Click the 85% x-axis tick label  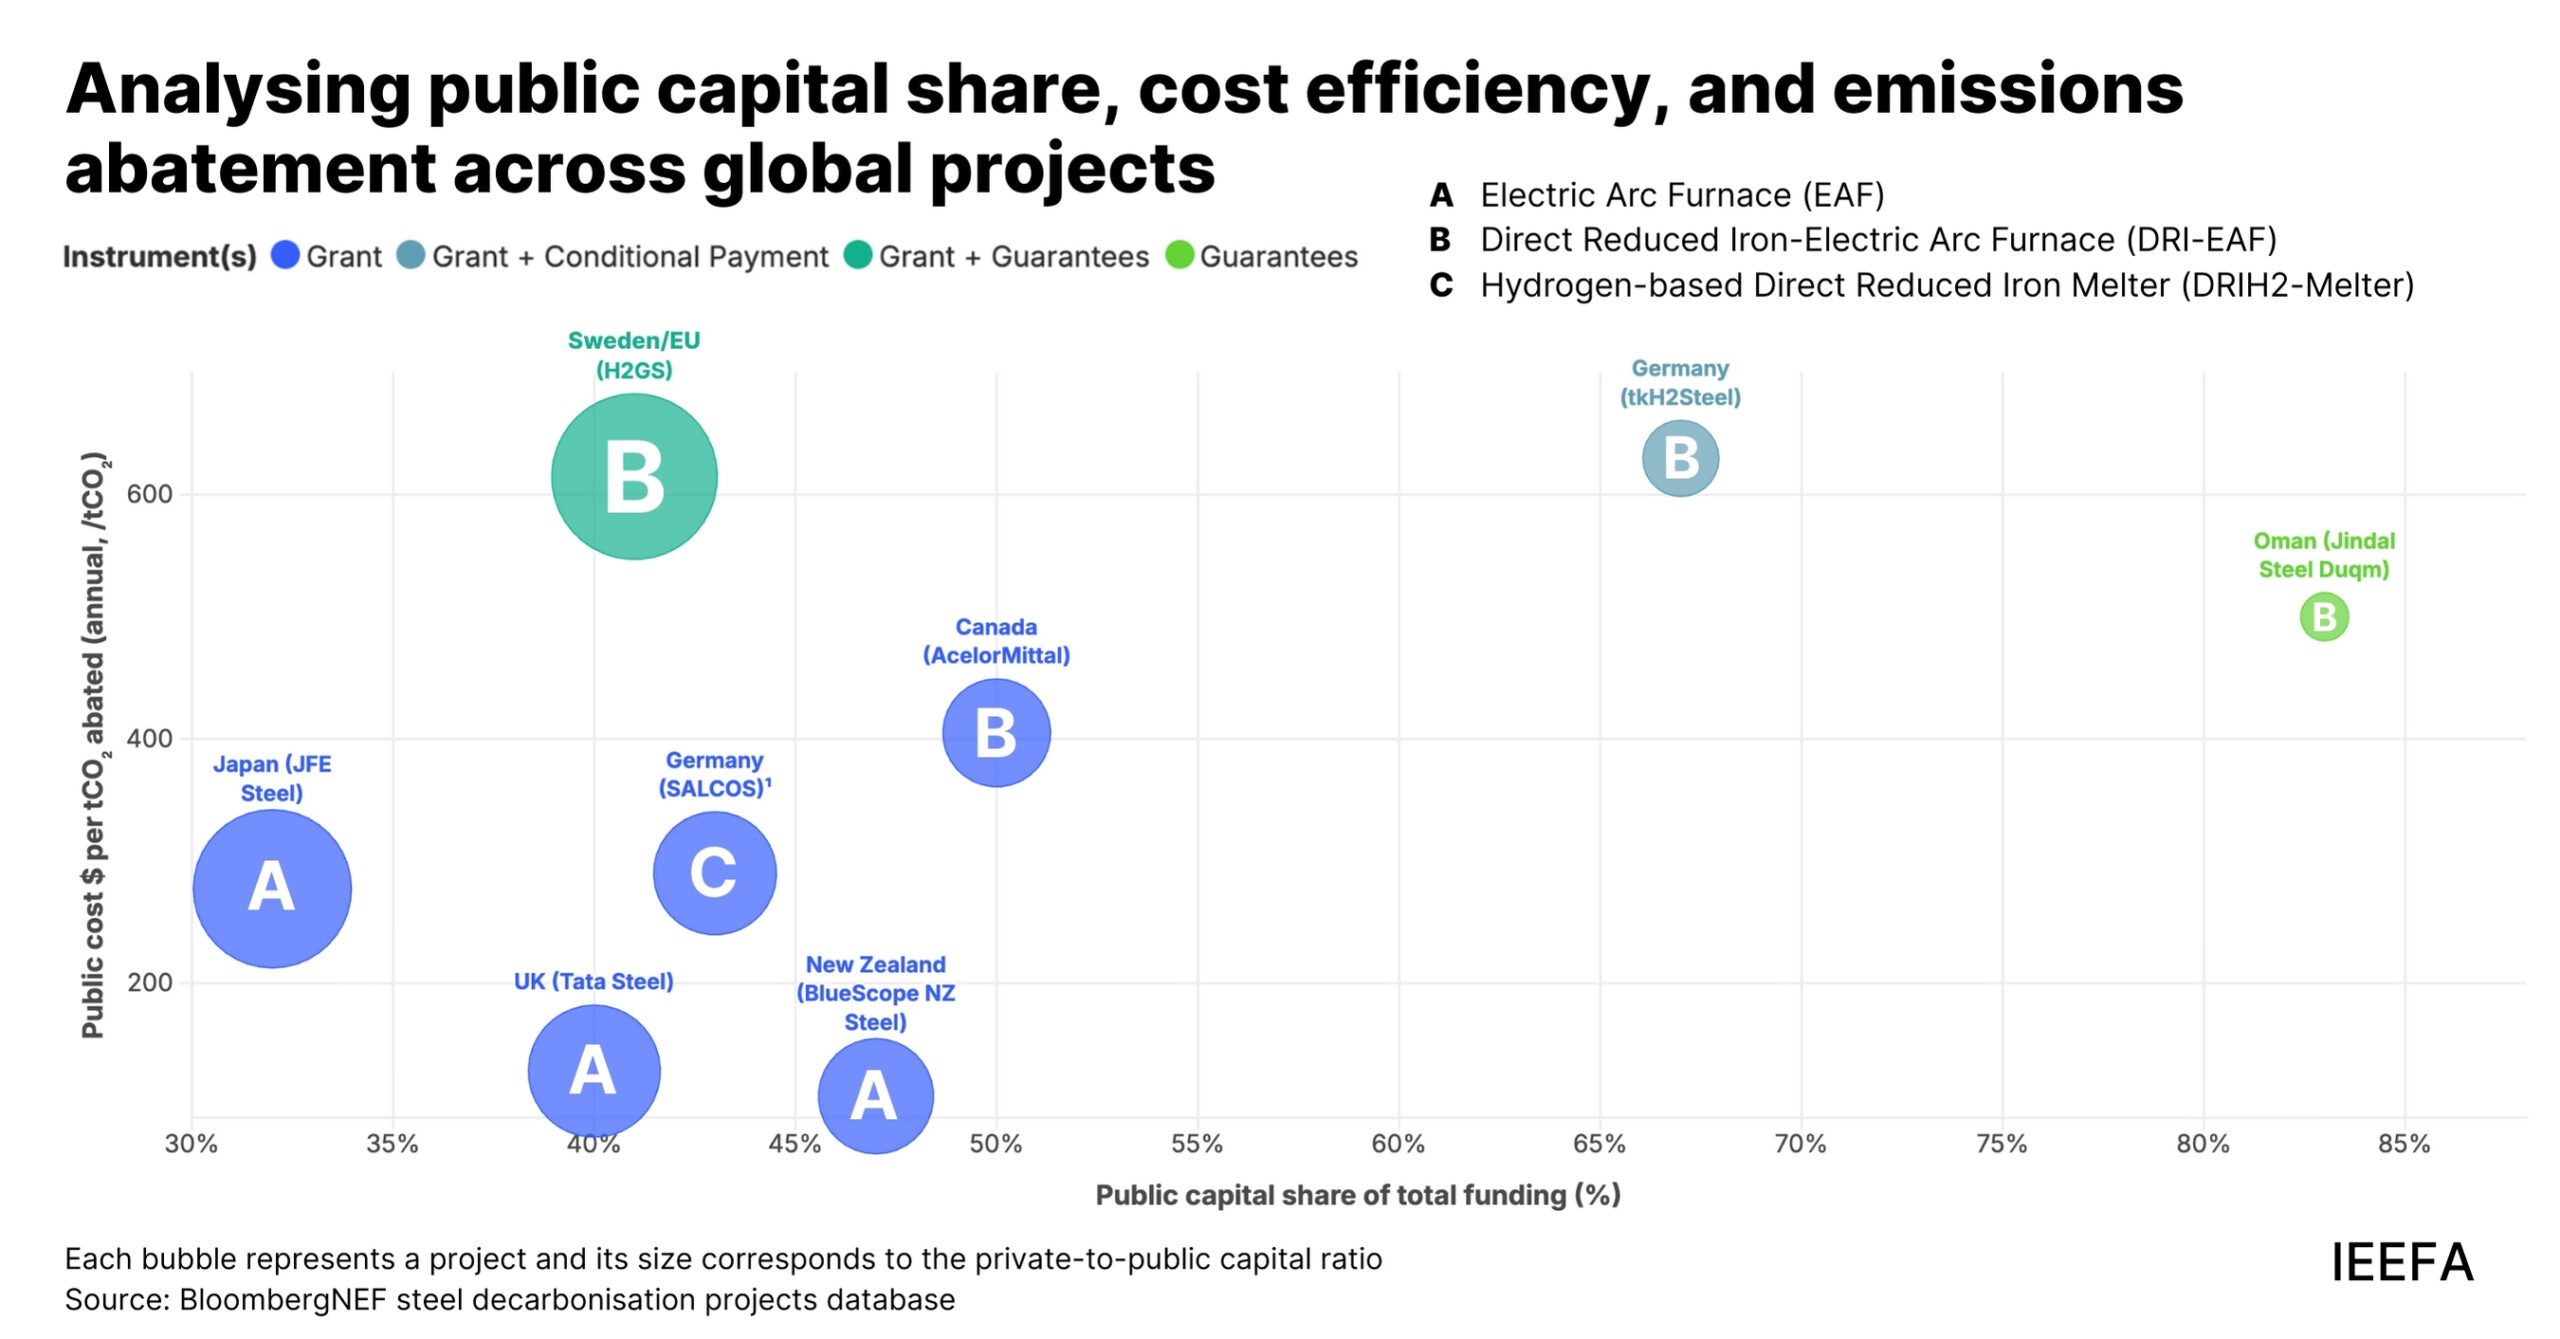point(2404,1144)
